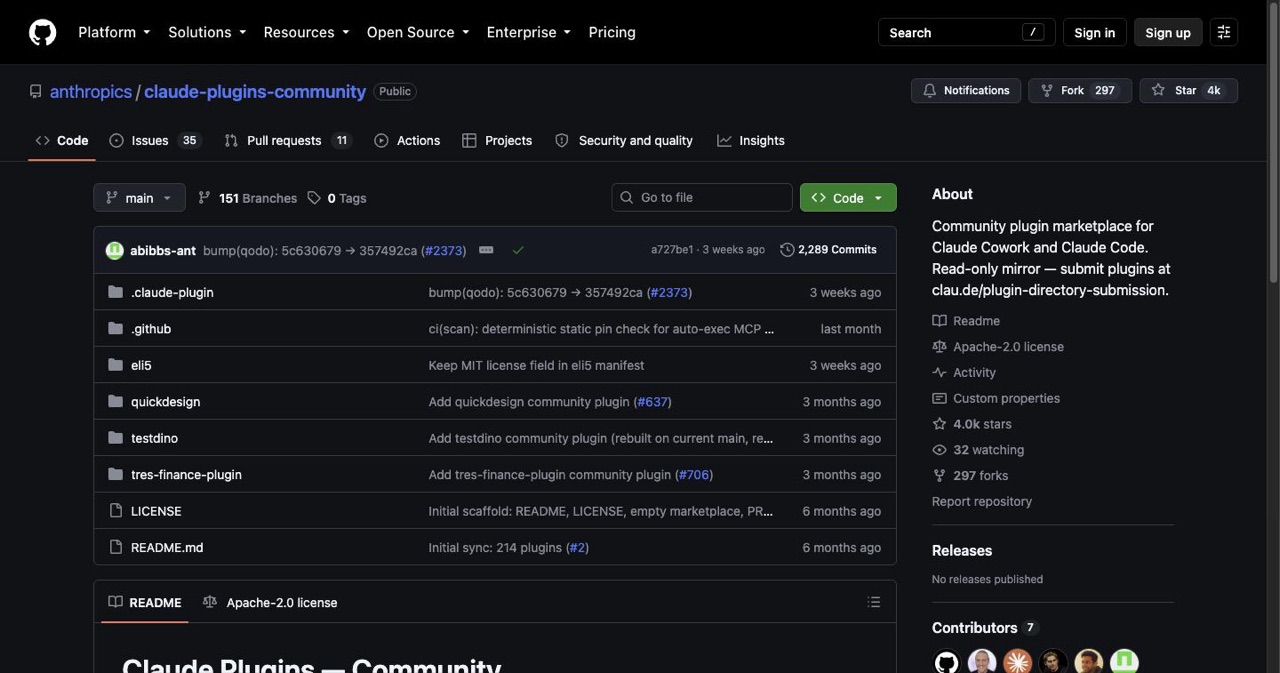Image resolution: width=1280 pixels, height=673 pixels.
Task: Click the folder icon for .github
Action: [x=115, y=328]
